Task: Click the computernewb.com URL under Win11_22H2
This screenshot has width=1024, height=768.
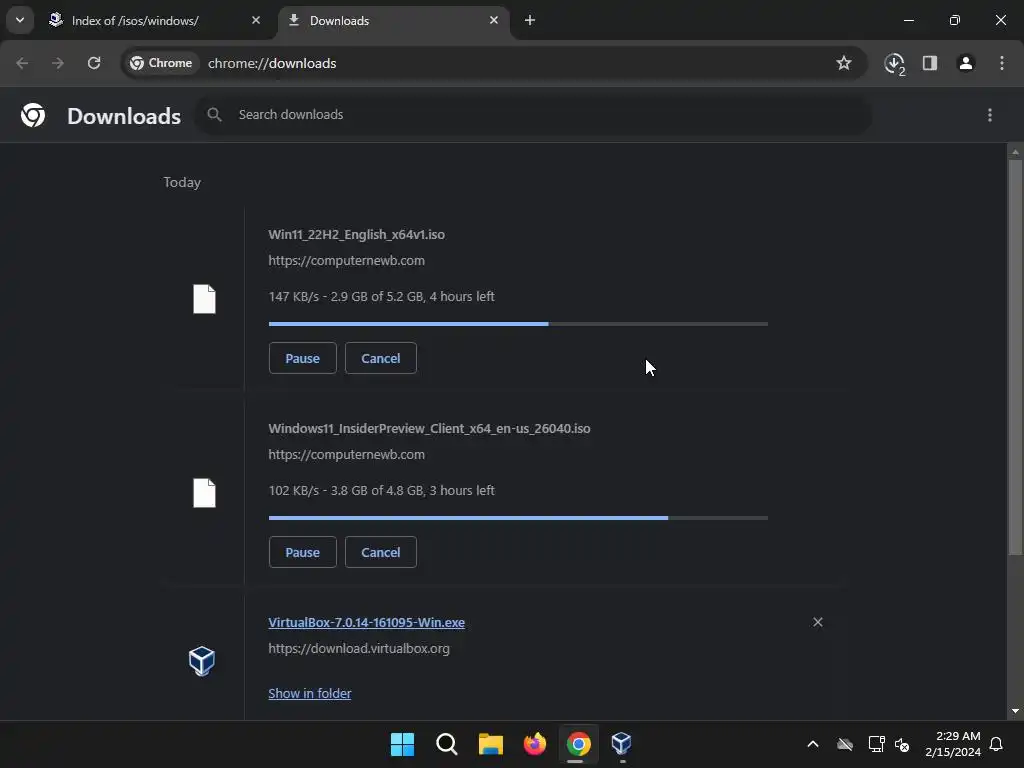Action: pyautogui.click(x=346, y=261)
